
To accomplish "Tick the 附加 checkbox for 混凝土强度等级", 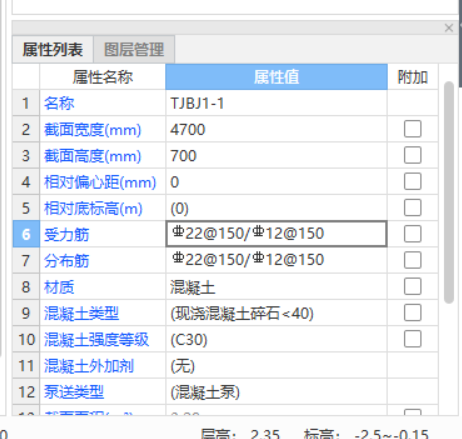I will click(x=413, y=339).
